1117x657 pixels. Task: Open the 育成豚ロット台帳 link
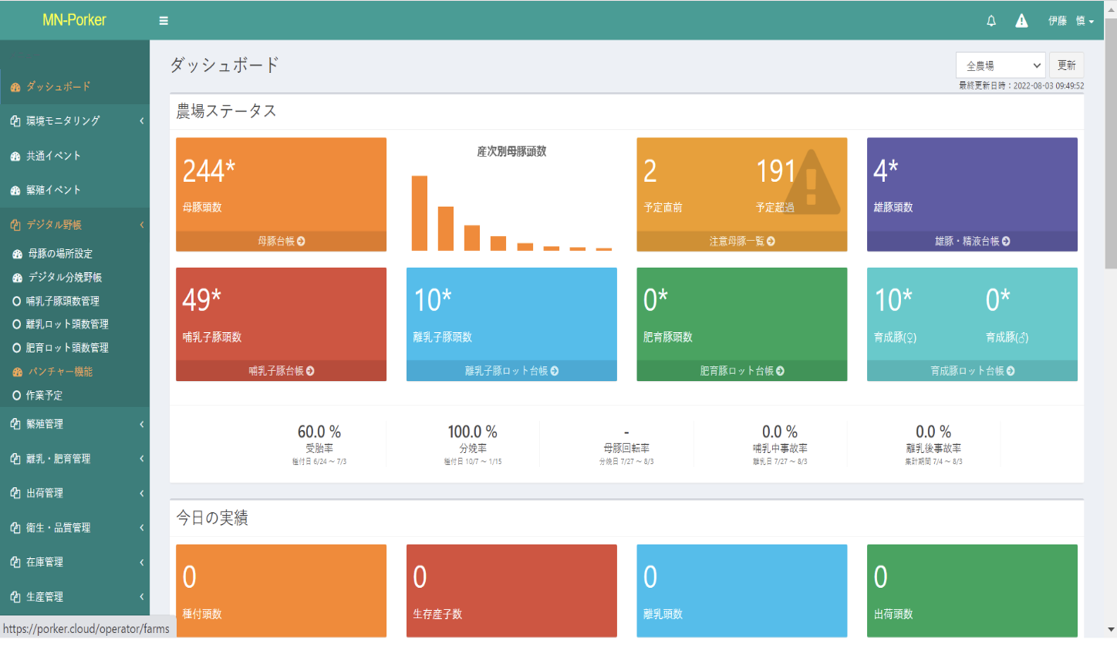(972, 371)
